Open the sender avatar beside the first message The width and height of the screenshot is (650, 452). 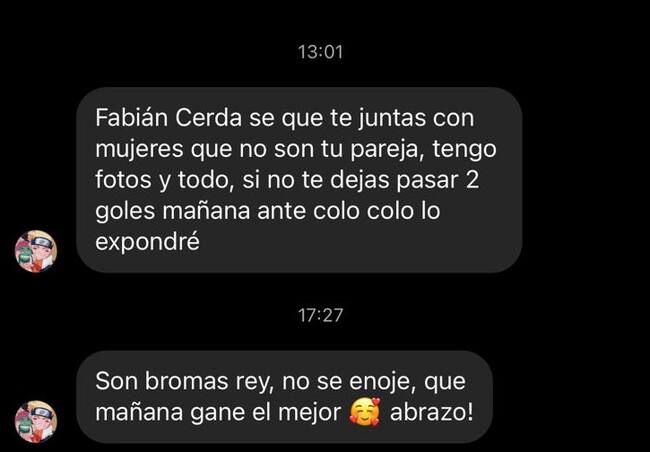(36, 251)
